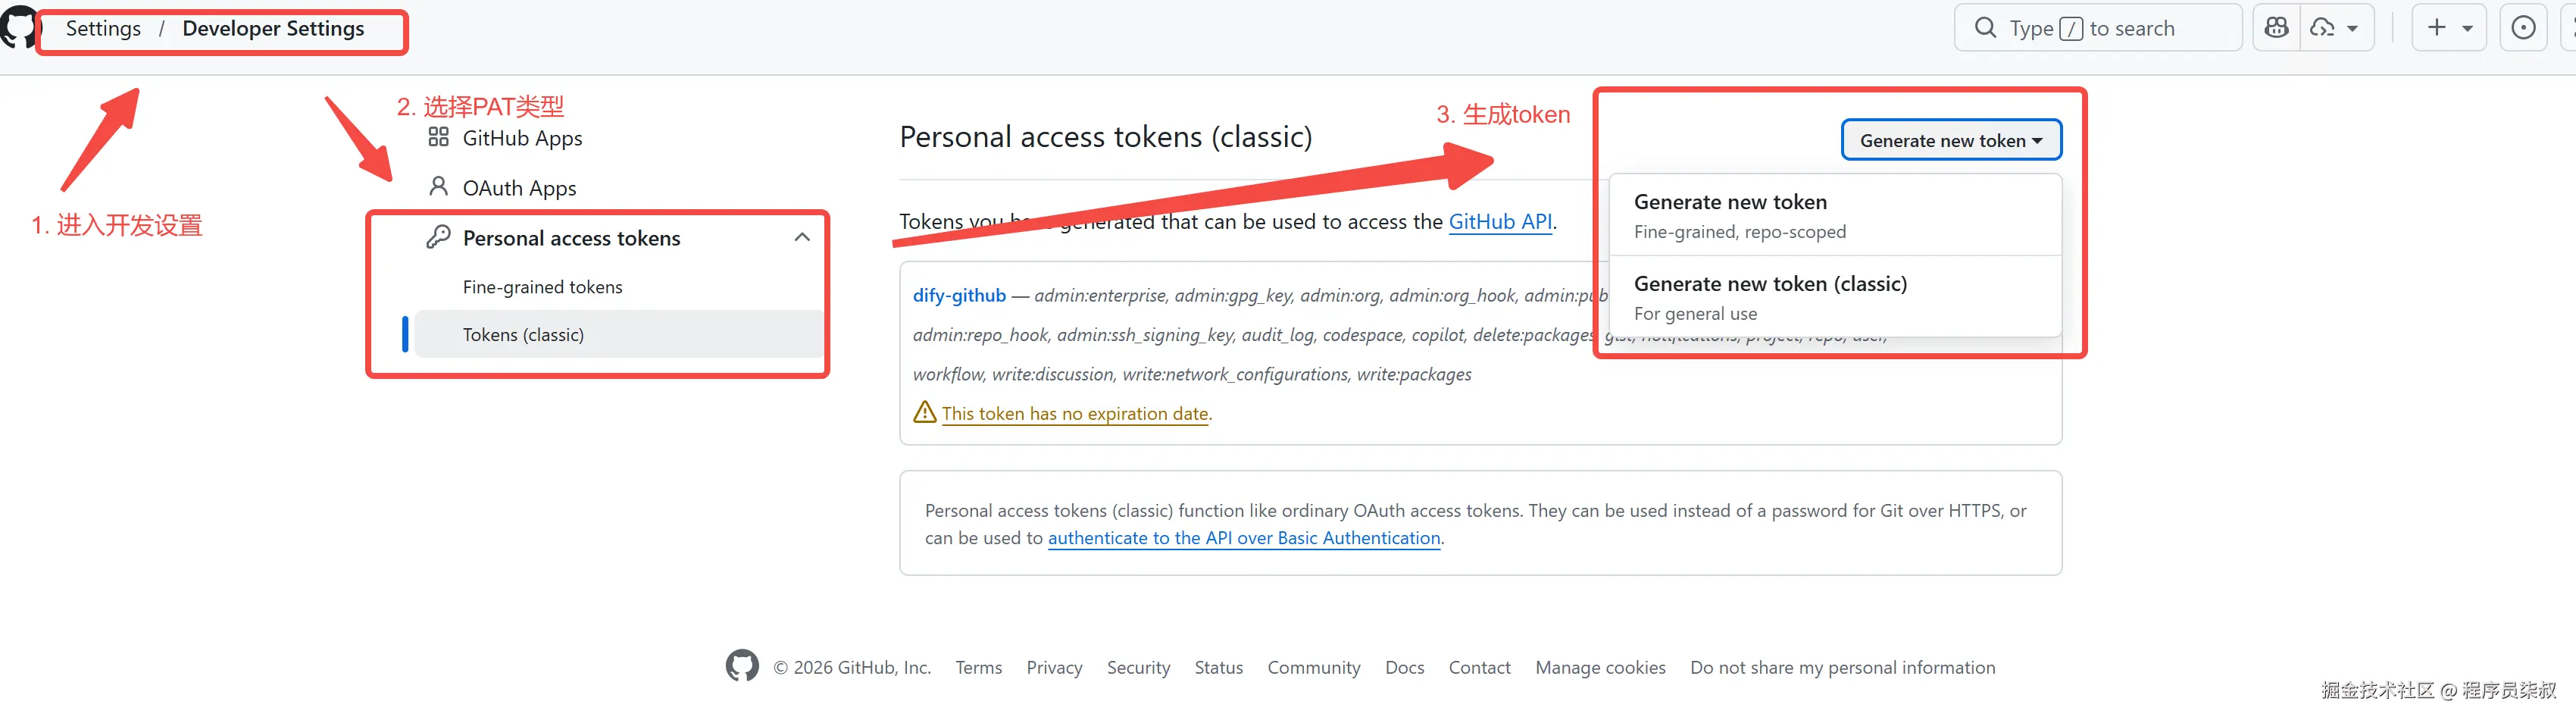Open the issues circle-dot icon

(2523, 28)
